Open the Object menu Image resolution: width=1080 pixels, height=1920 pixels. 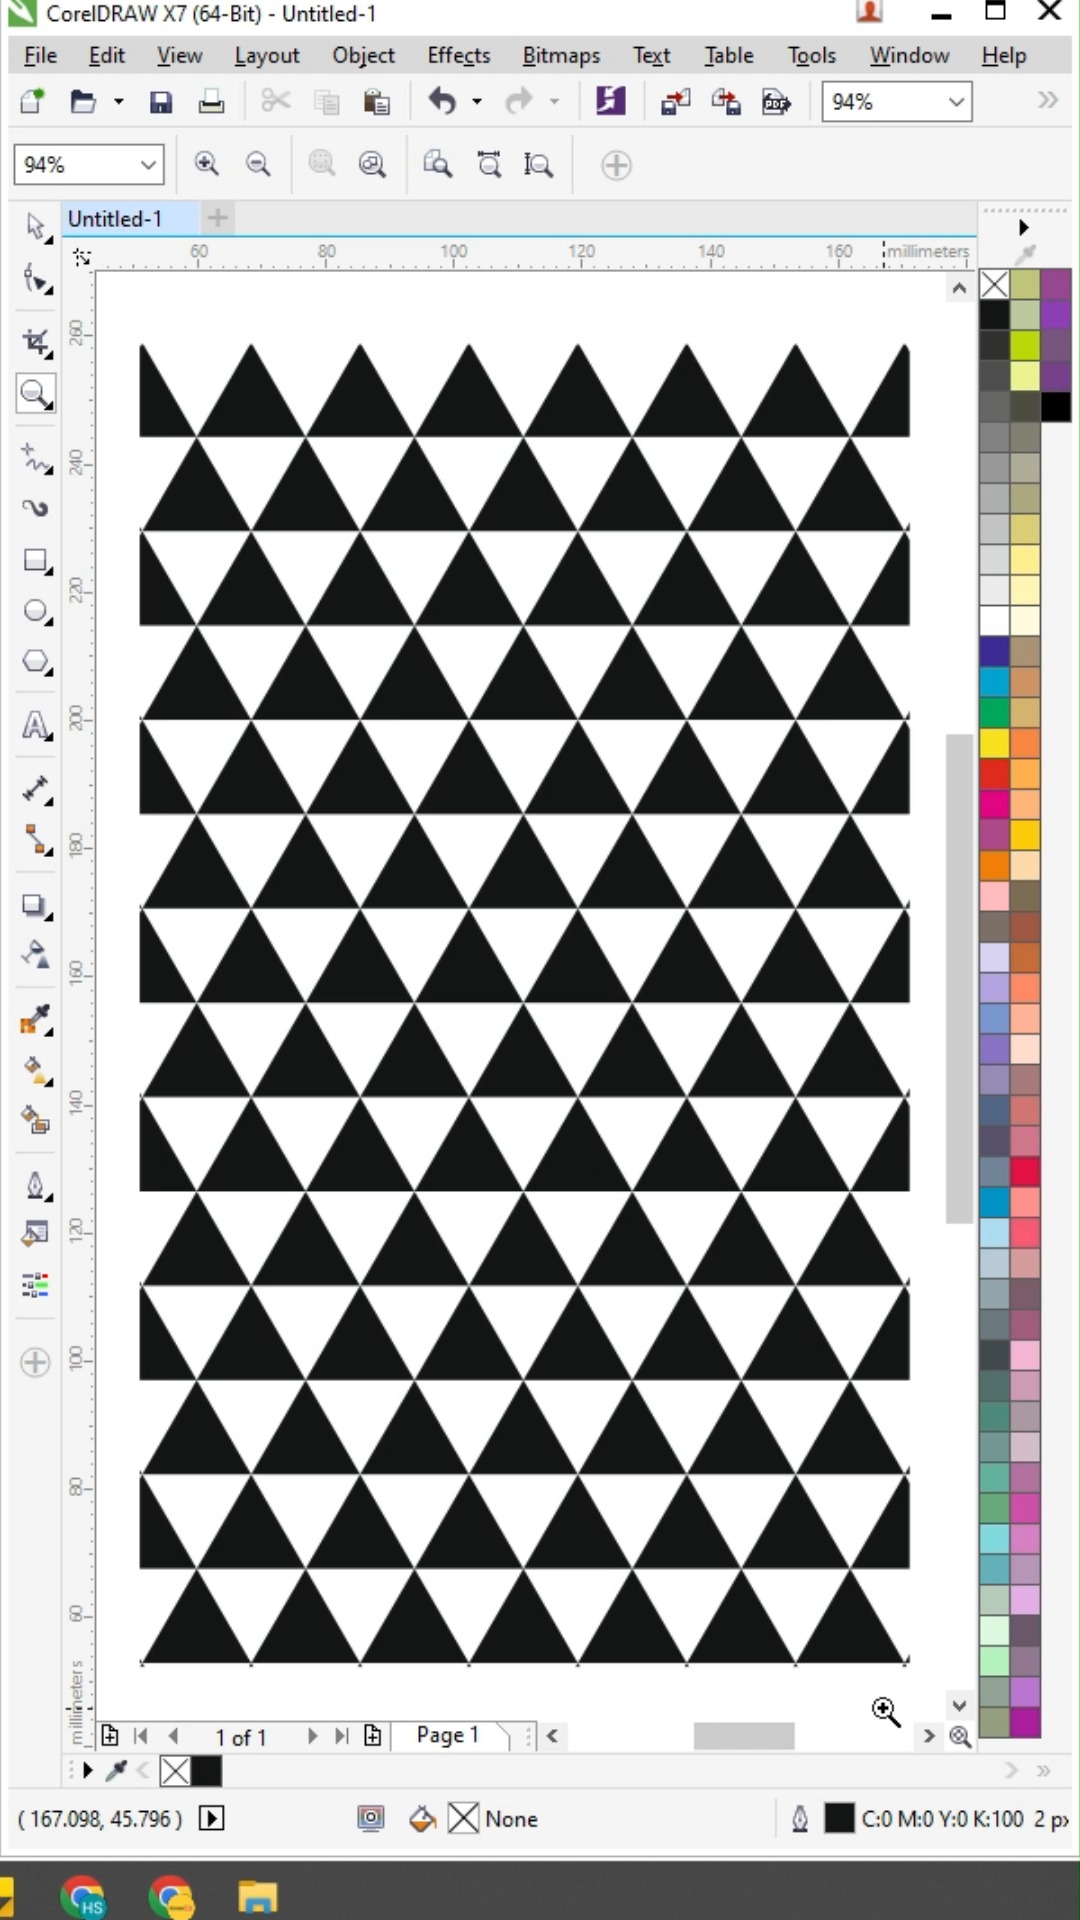pos(364,55)
